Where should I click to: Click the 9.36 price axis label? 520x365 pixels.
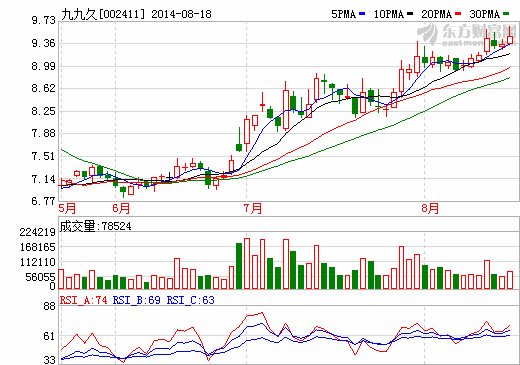click(44, 43)
